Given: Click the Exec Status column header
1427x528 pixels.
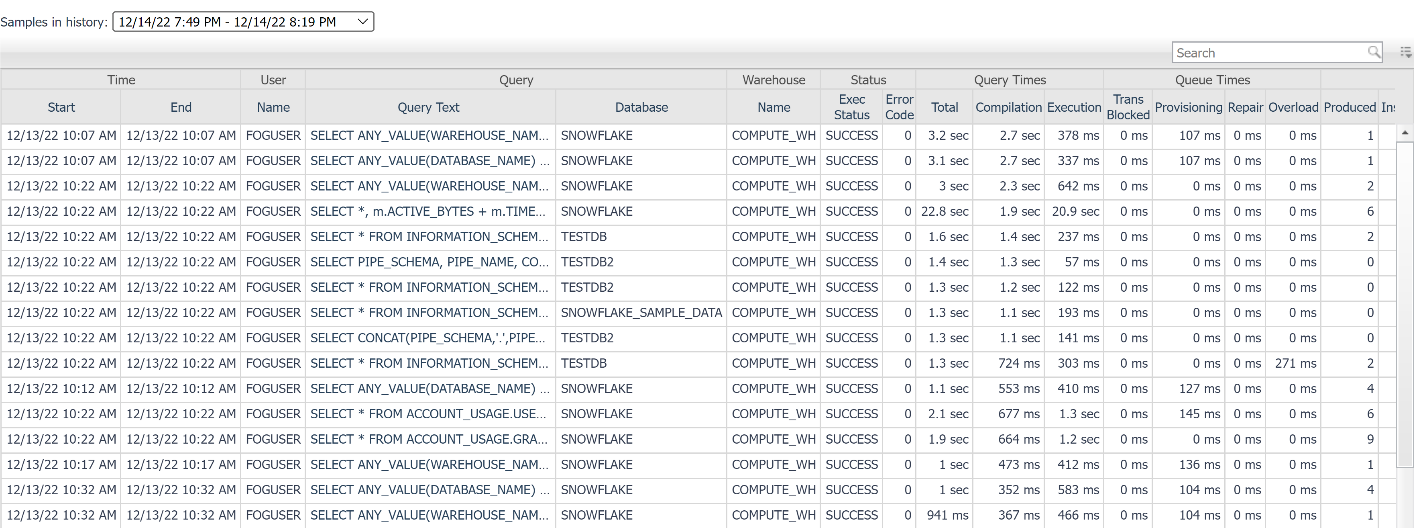Looking at the screenshot, I should (851, 107).
